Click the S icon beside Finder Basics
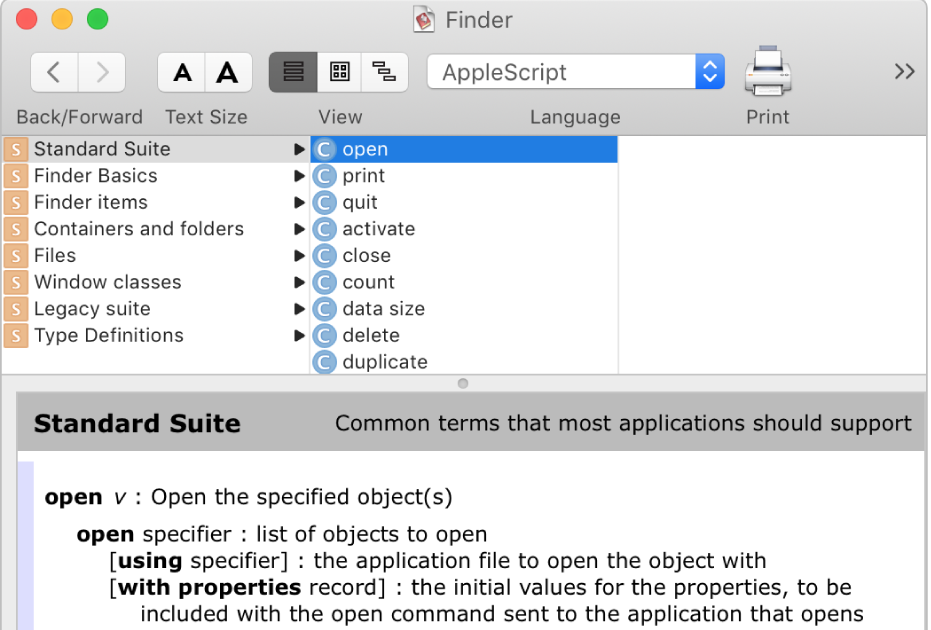The image size is (931, 630). click(x=16, y=176)
